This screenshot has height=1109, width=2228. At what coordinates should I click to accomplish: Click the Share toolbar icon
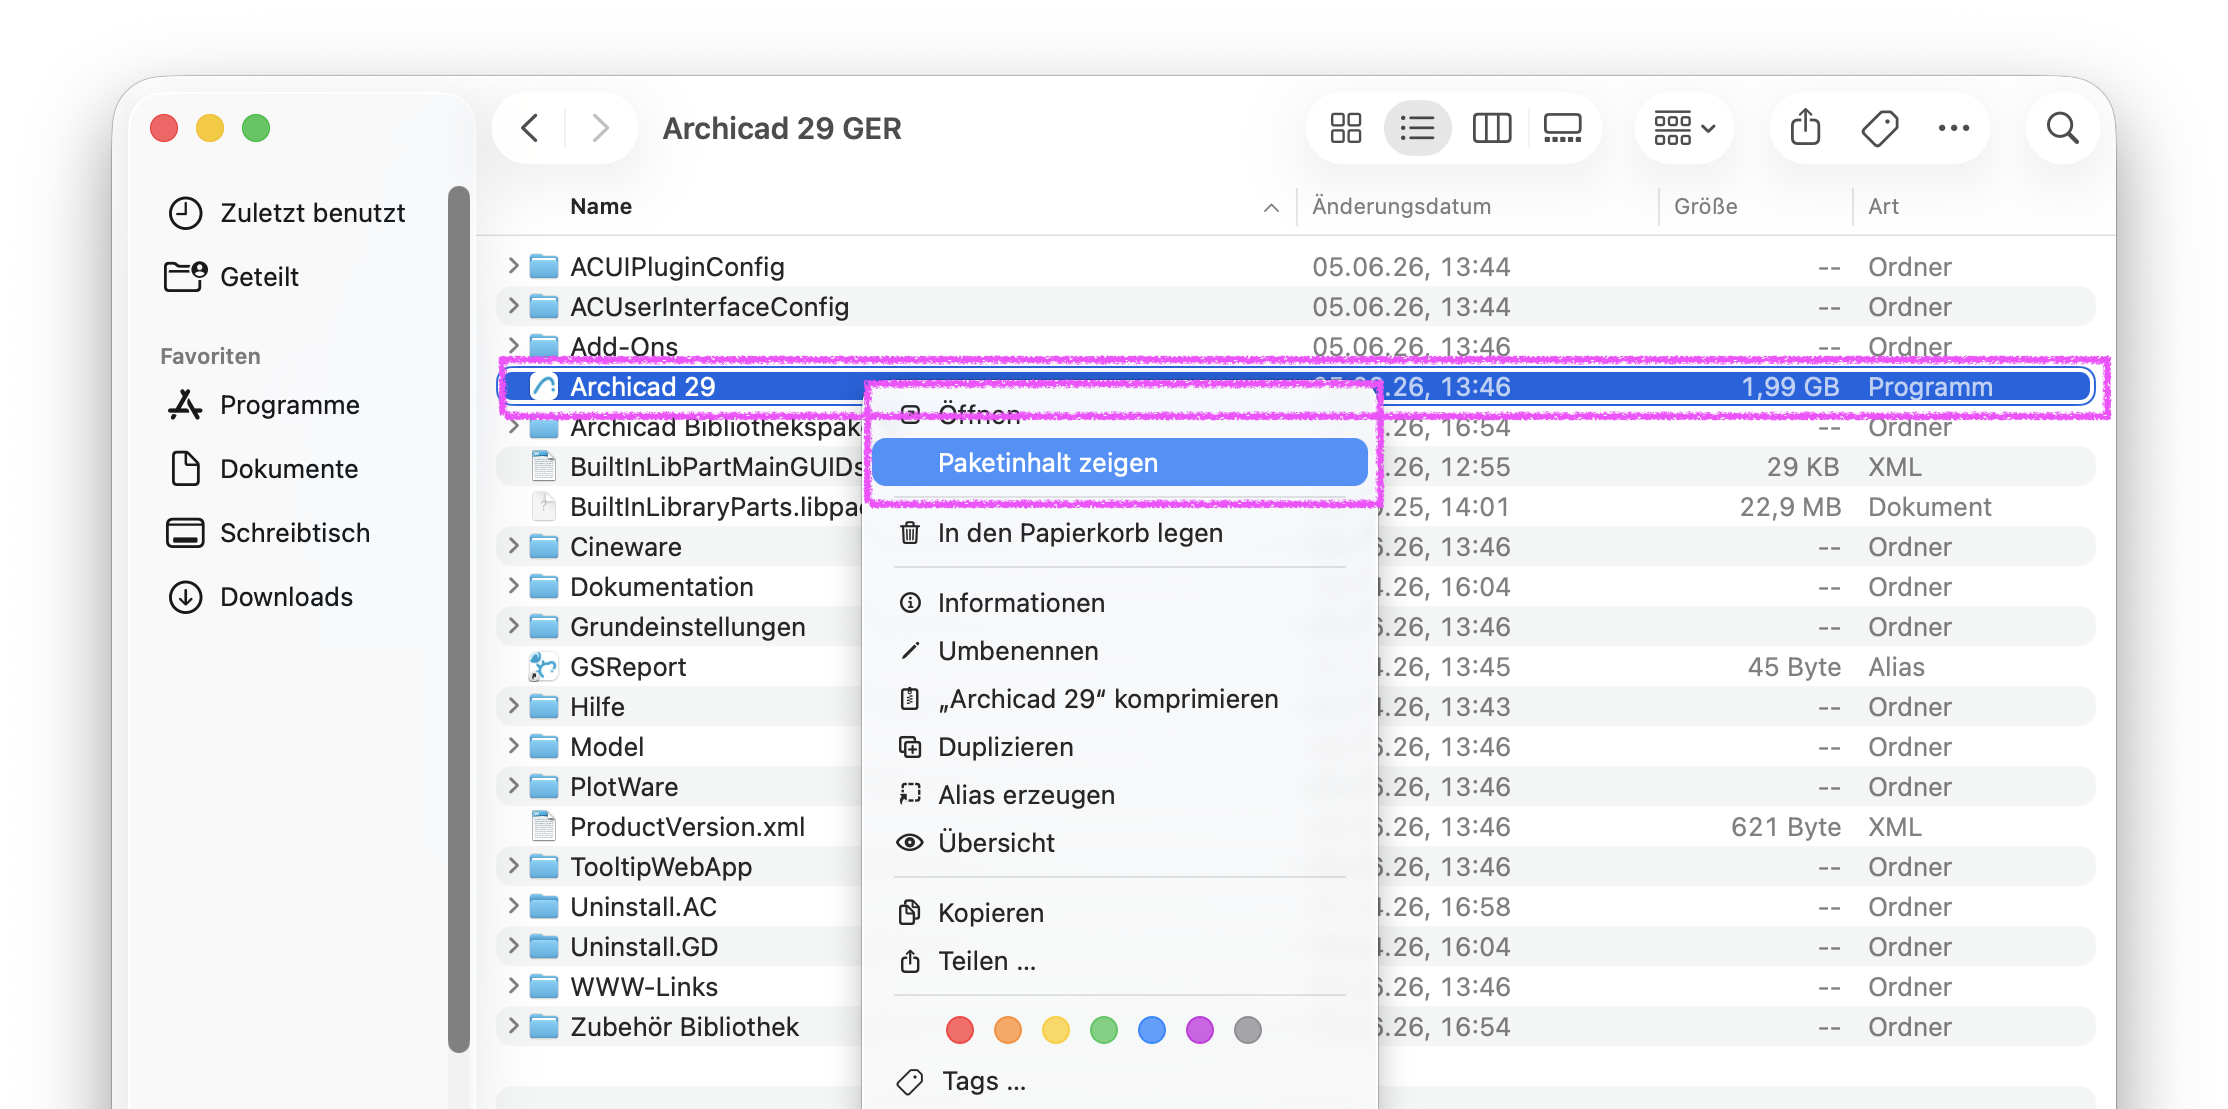(x=1806, y=128)
